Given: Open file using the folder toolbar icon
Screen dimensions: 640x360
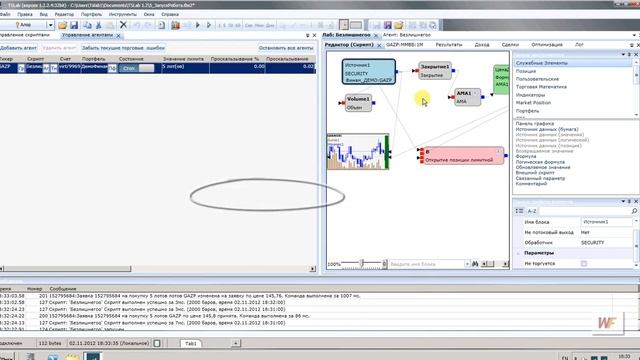Looking at the screenshot, I should [62, 25].
